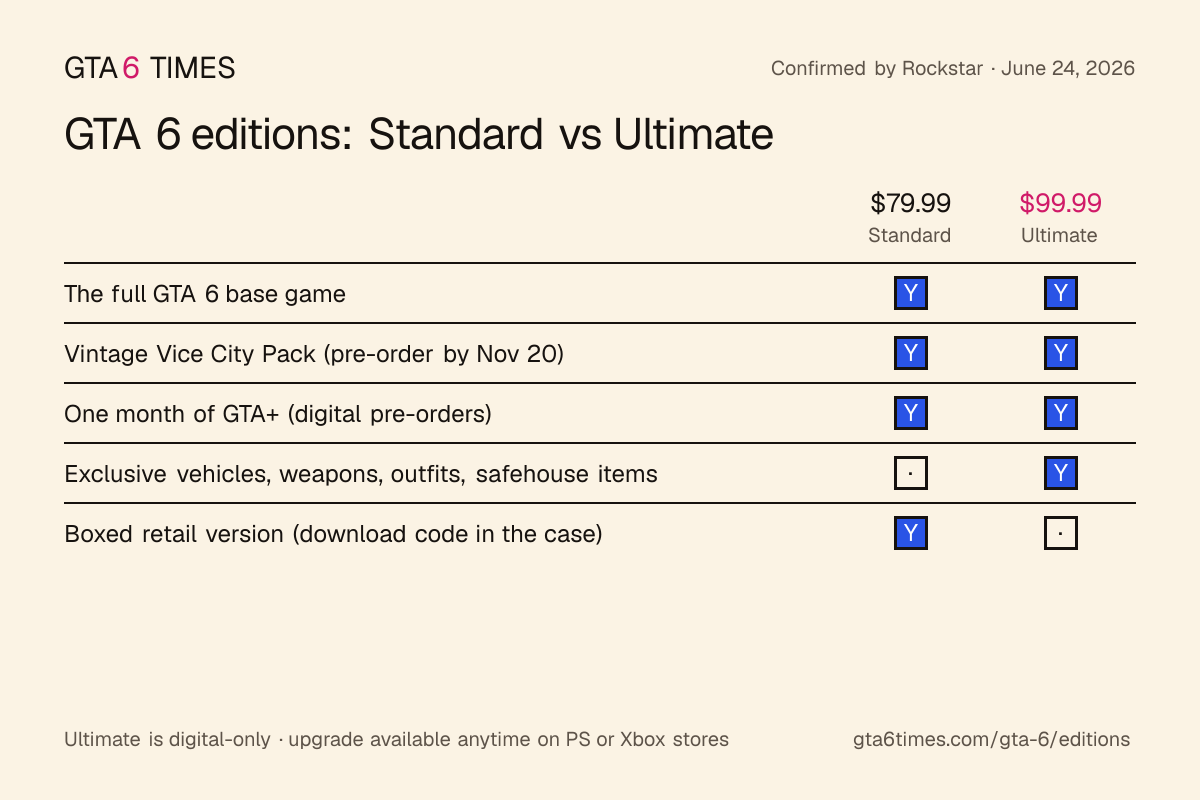Open the gta6times.com/gta-6/editions link
This screenshot has width=1200, height=800.
[x=992, y=740]
